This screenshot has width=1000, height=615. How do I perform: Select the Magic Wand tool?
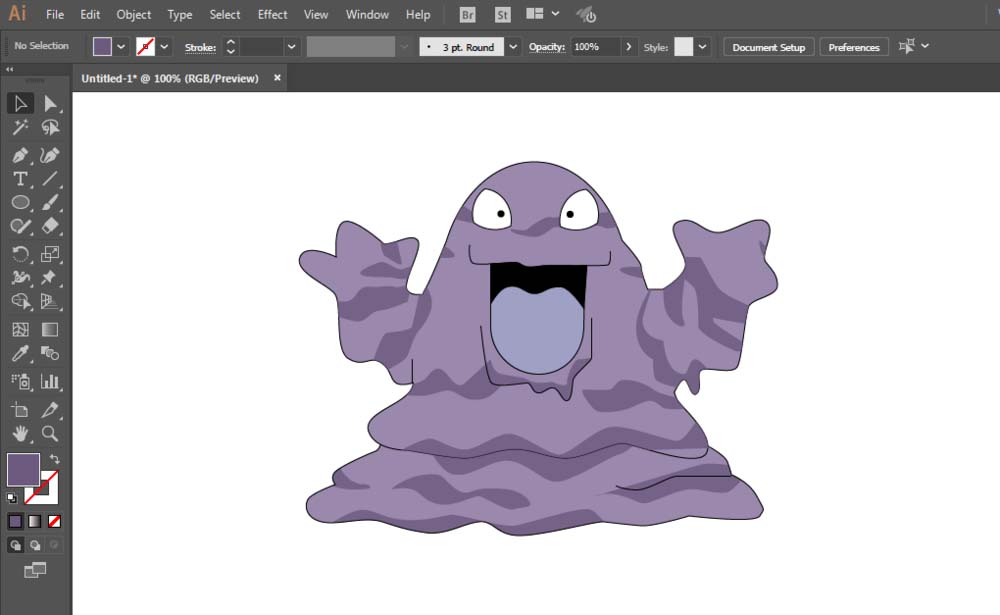[x=20, y=128]
